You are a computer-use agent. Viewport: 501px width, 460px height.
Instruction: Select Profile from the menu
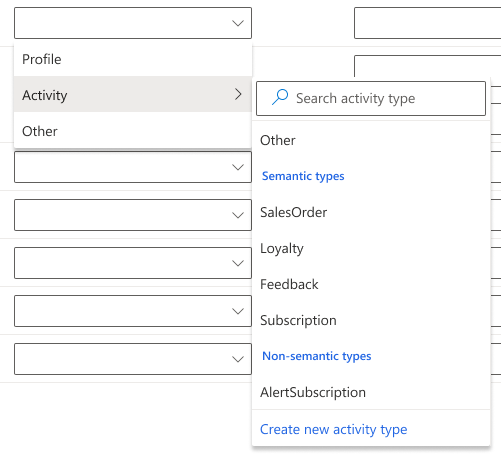[133, 59]
